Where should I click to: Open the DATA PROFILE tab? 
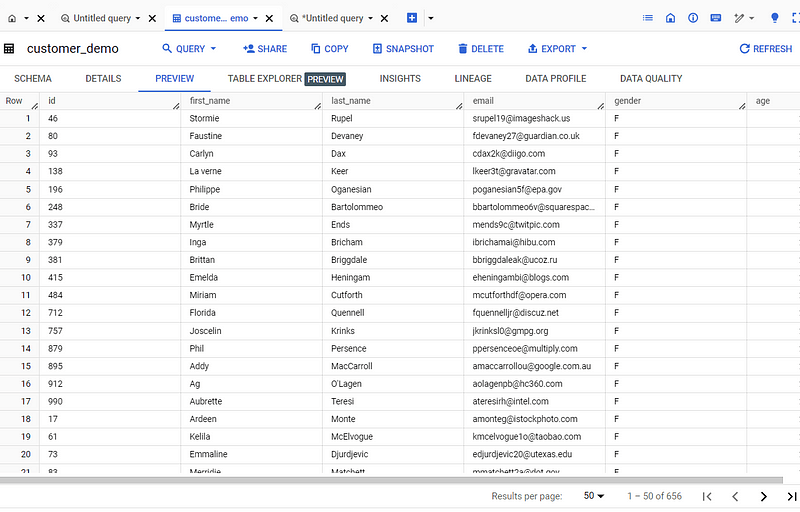(555, 79)
